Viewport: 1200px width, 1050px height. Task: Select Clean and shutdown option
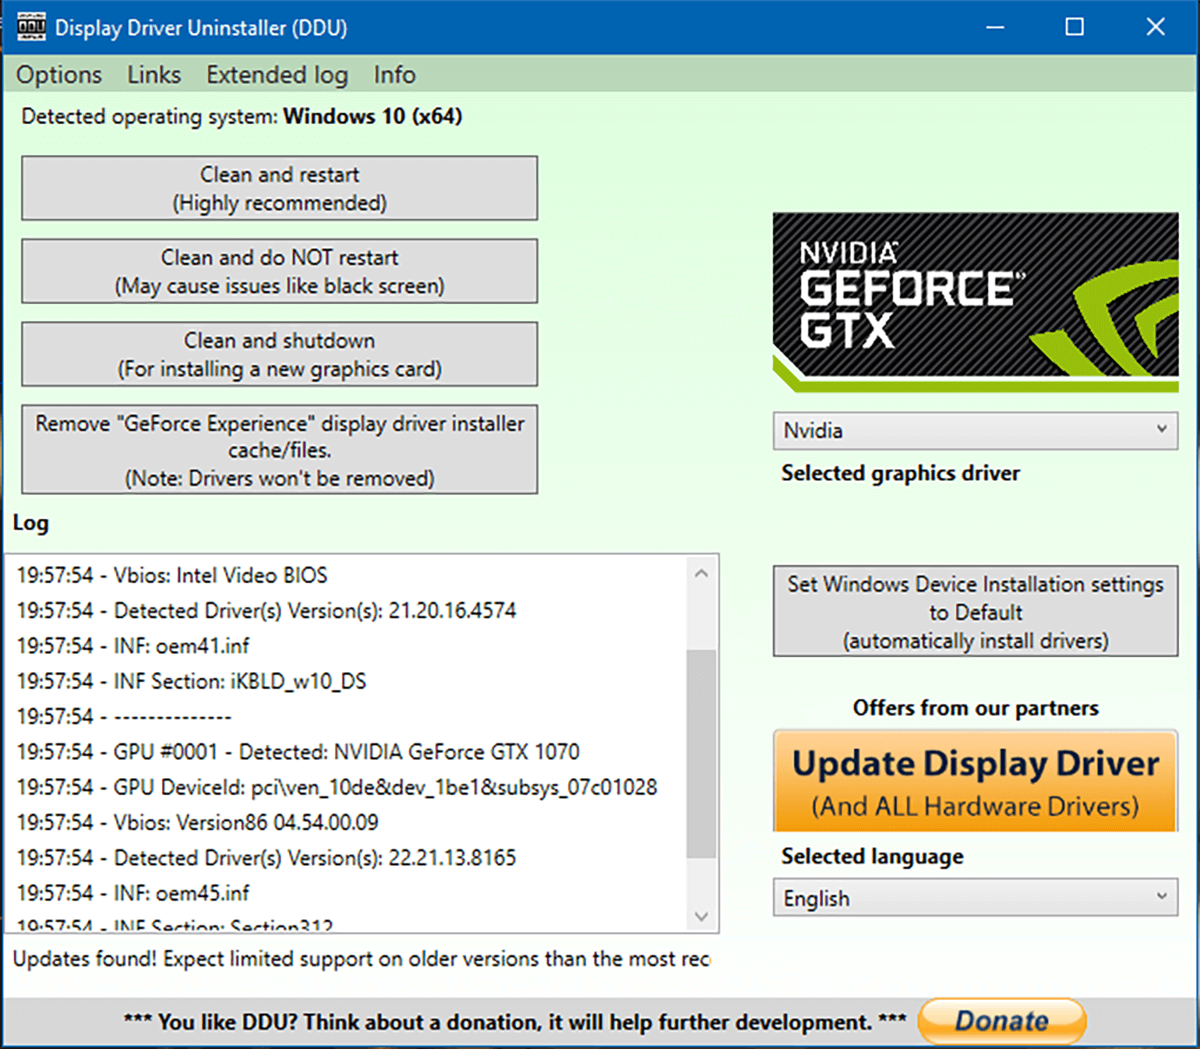pyautogui.click(x=279, y=354)
